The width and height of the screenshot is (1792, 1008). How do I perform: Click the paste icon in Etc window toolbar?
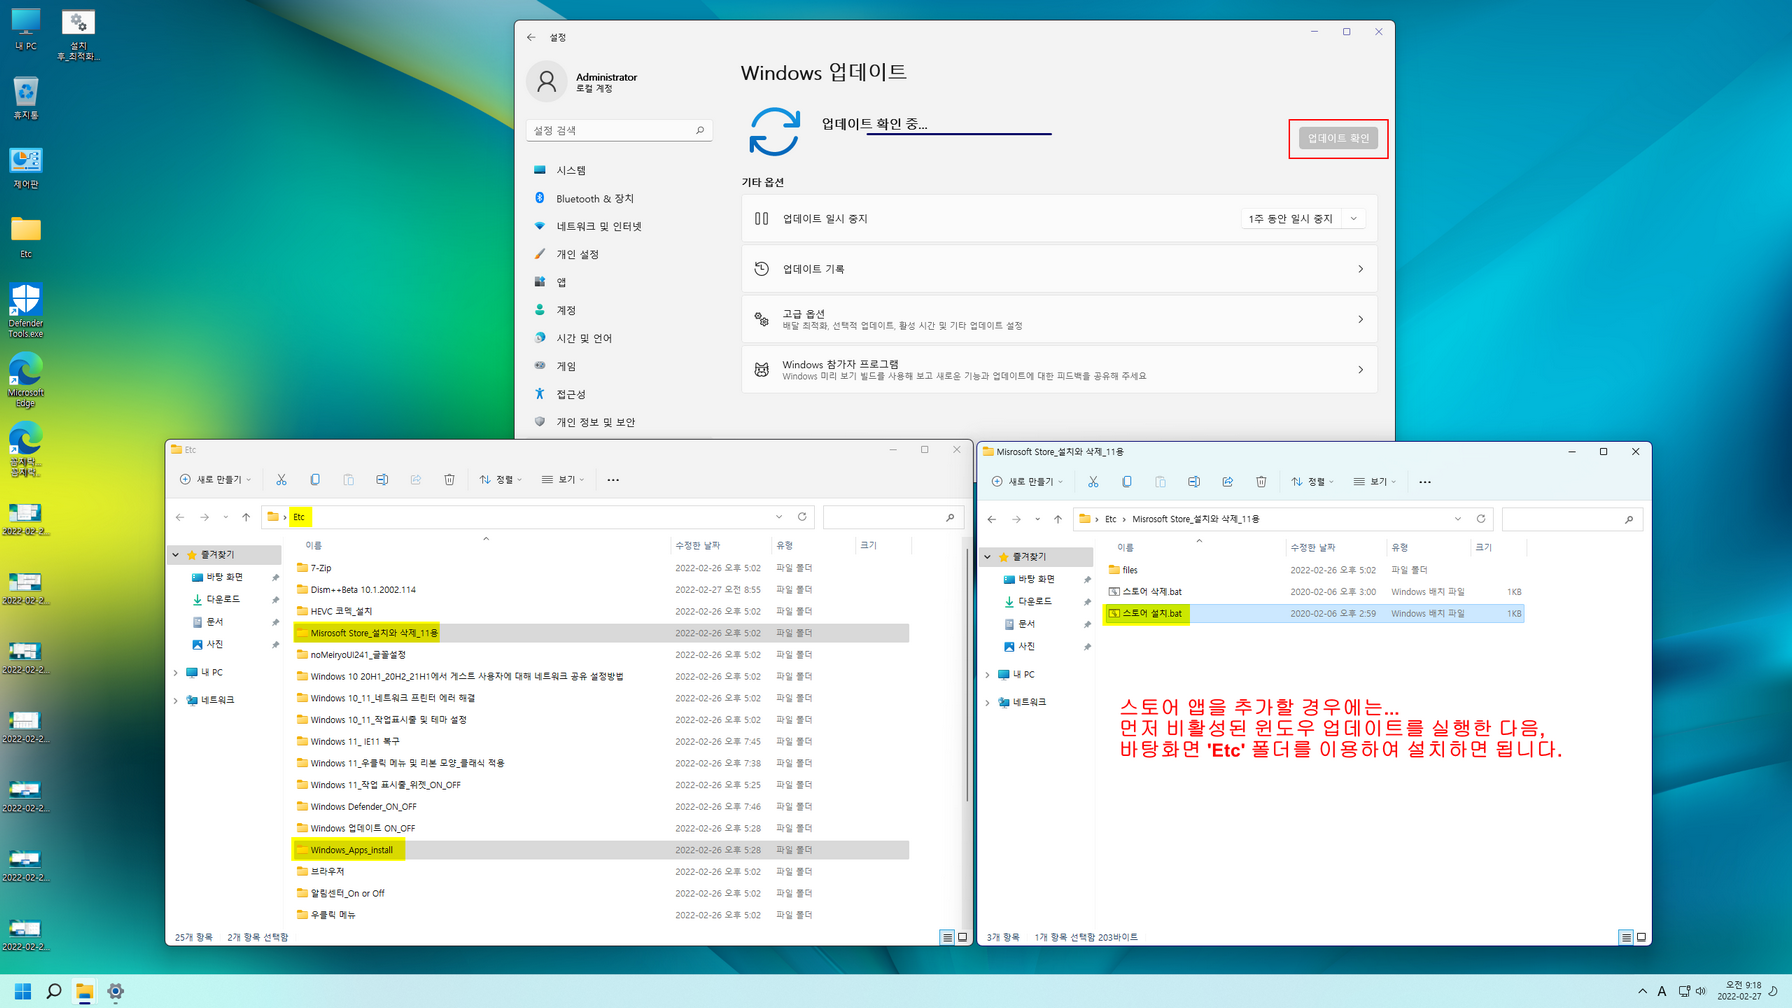pos(348,480)
